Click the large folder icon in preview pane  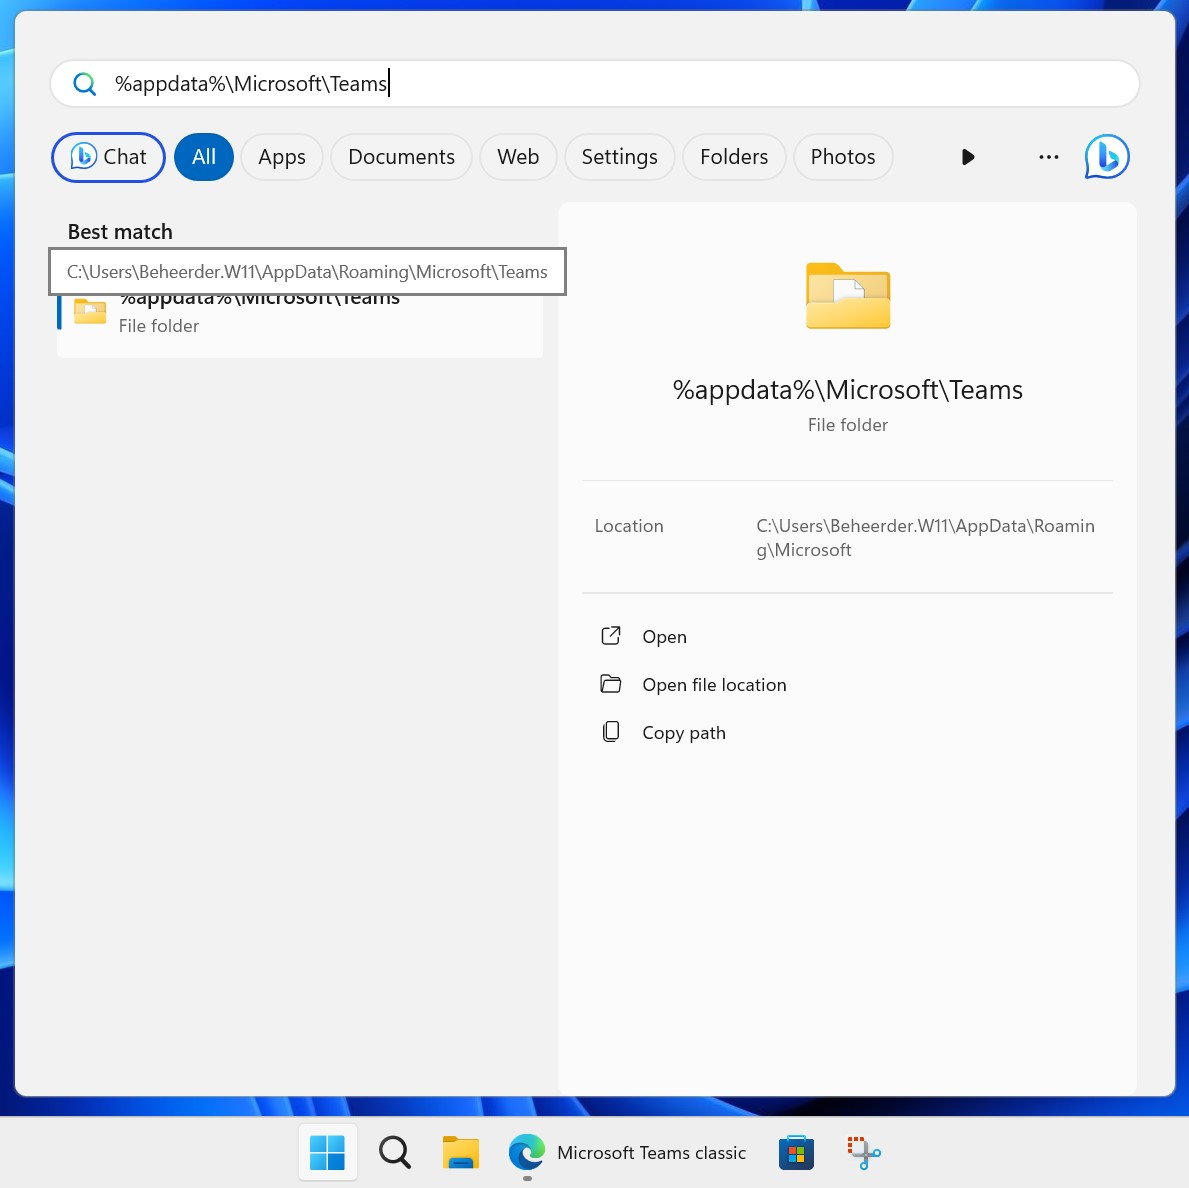pyautogui.click(x=848, y=296)
